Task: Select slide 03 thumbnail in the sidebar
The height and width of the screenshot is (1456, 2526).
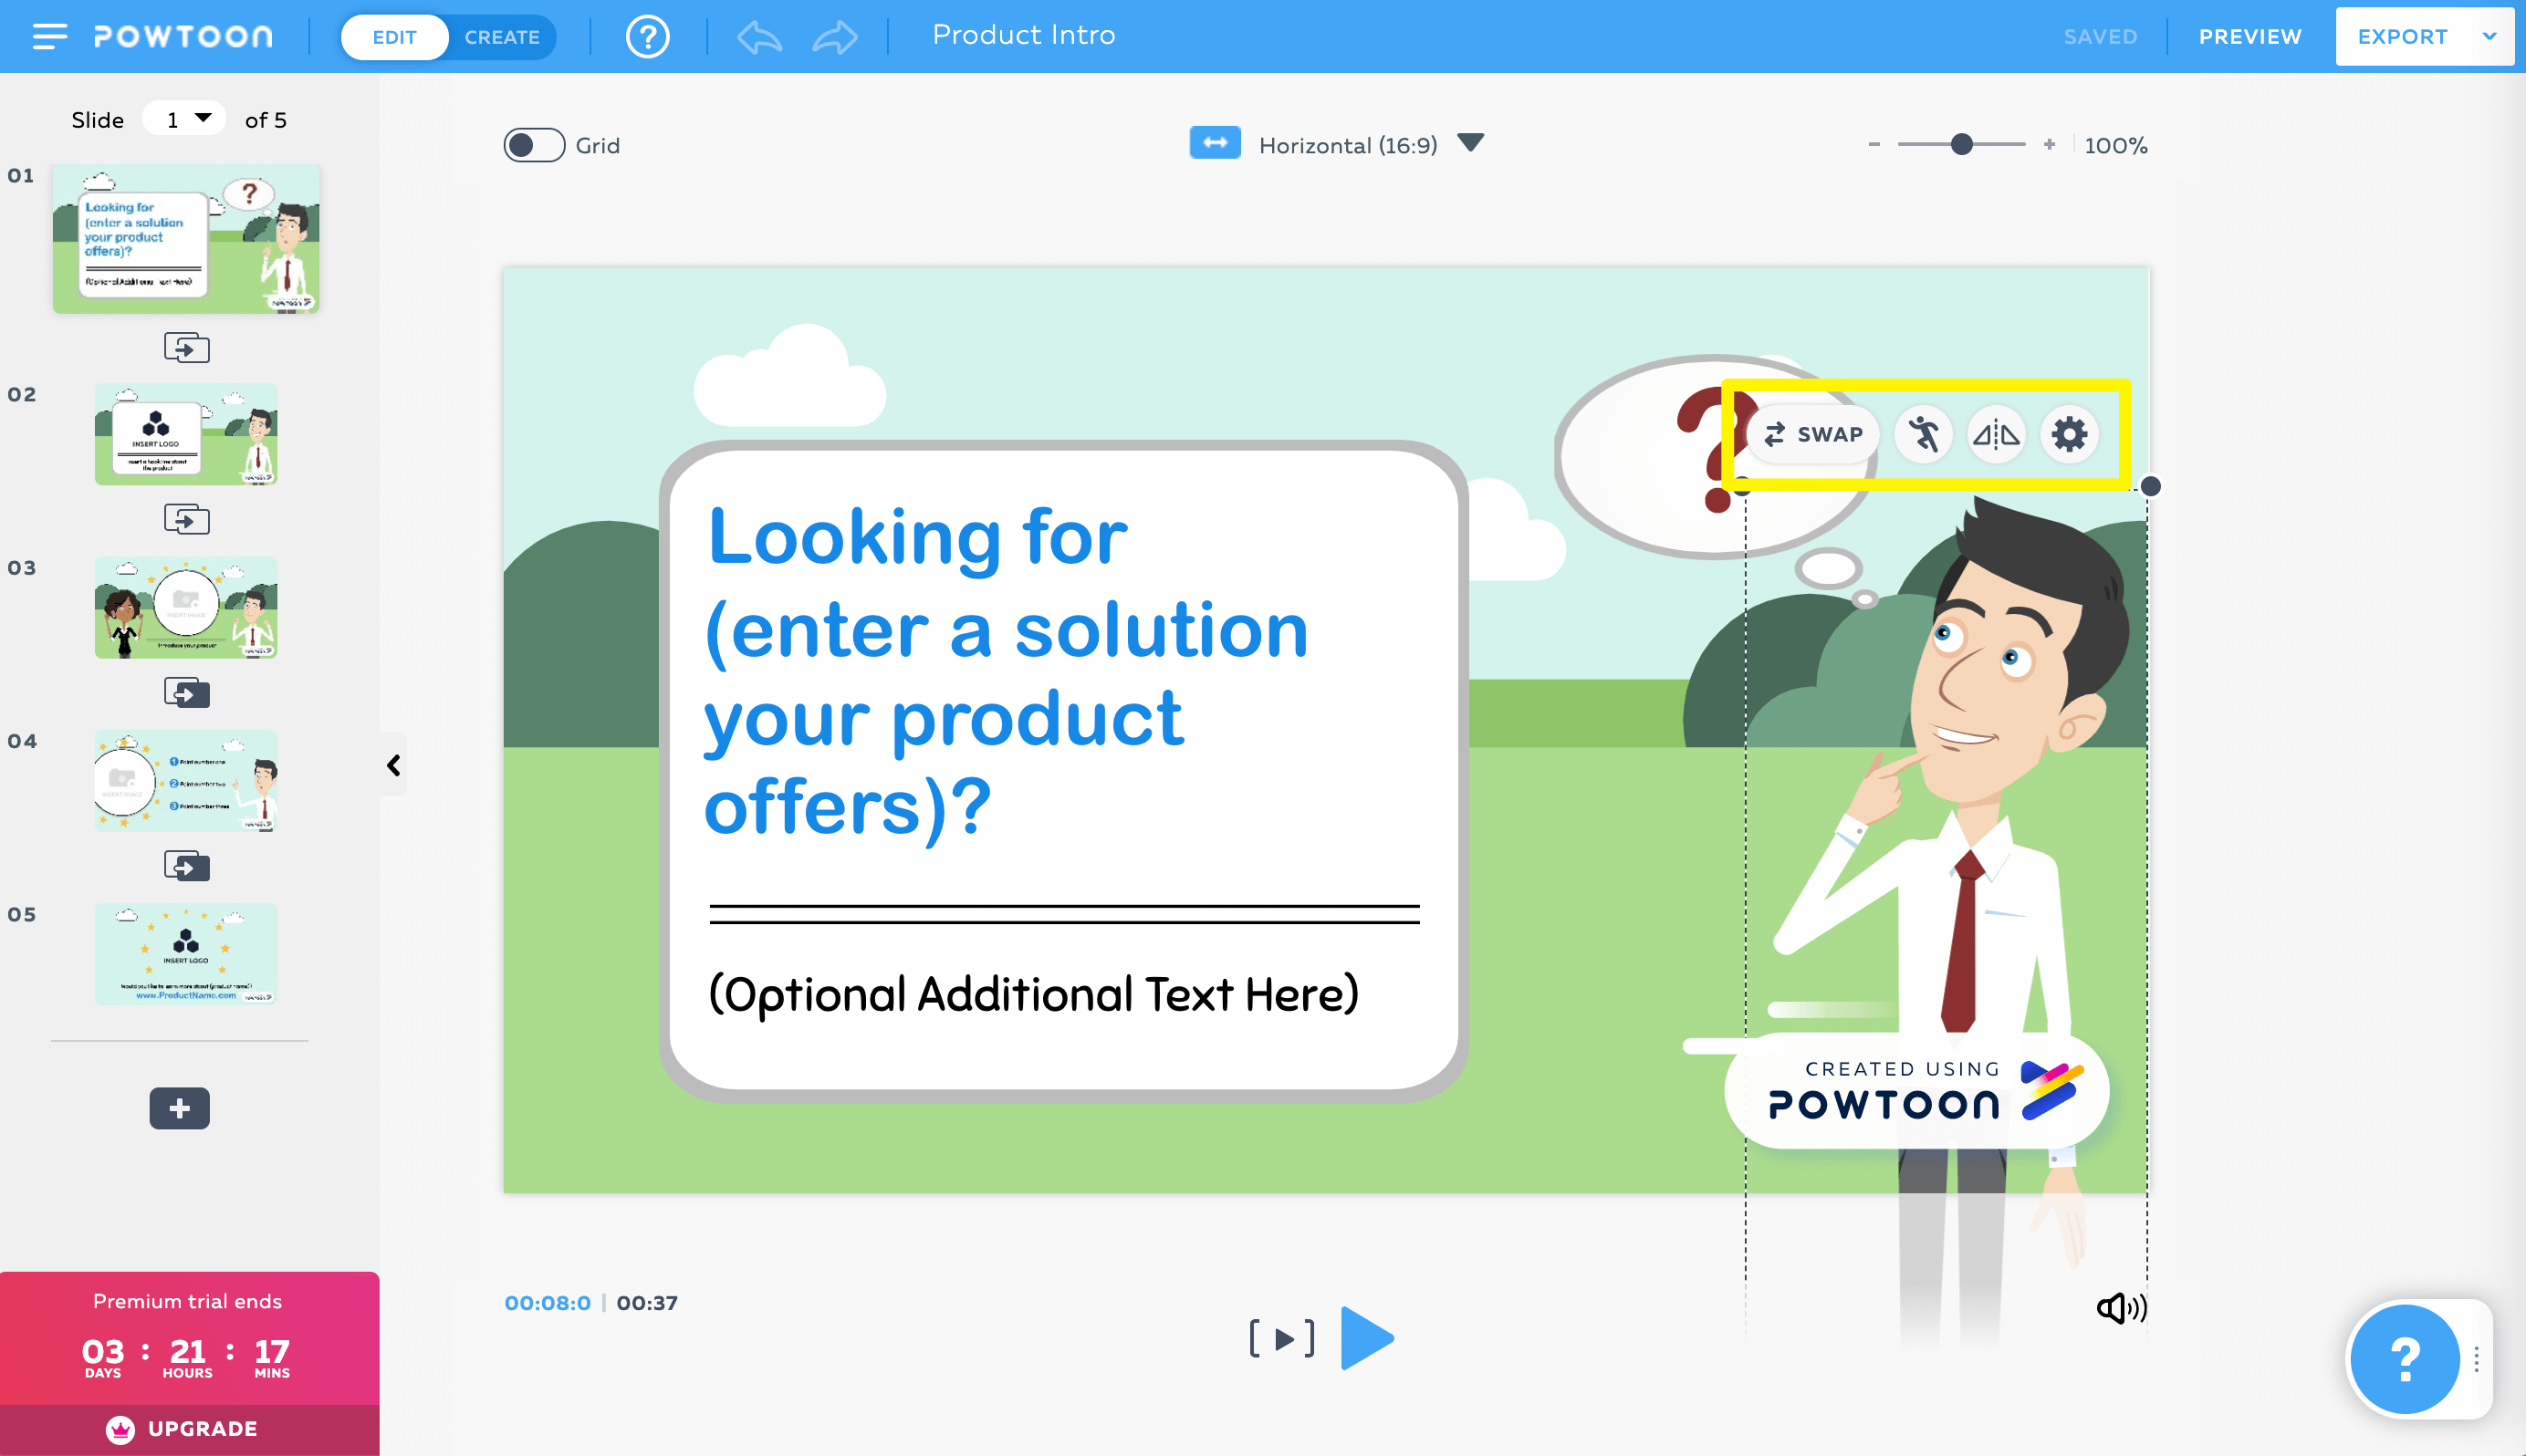Action: click(186, 607)
